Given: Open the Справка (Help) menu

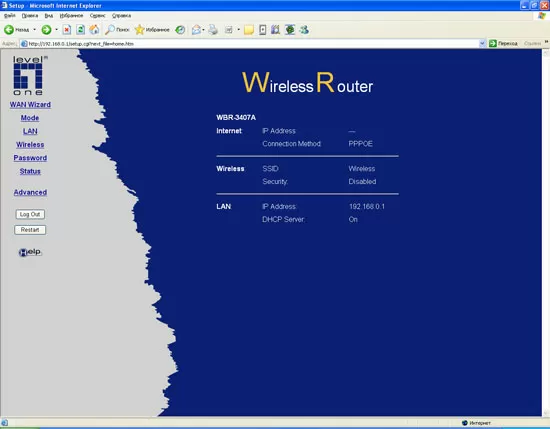Looking at the screenshot, I should (121, 15).
